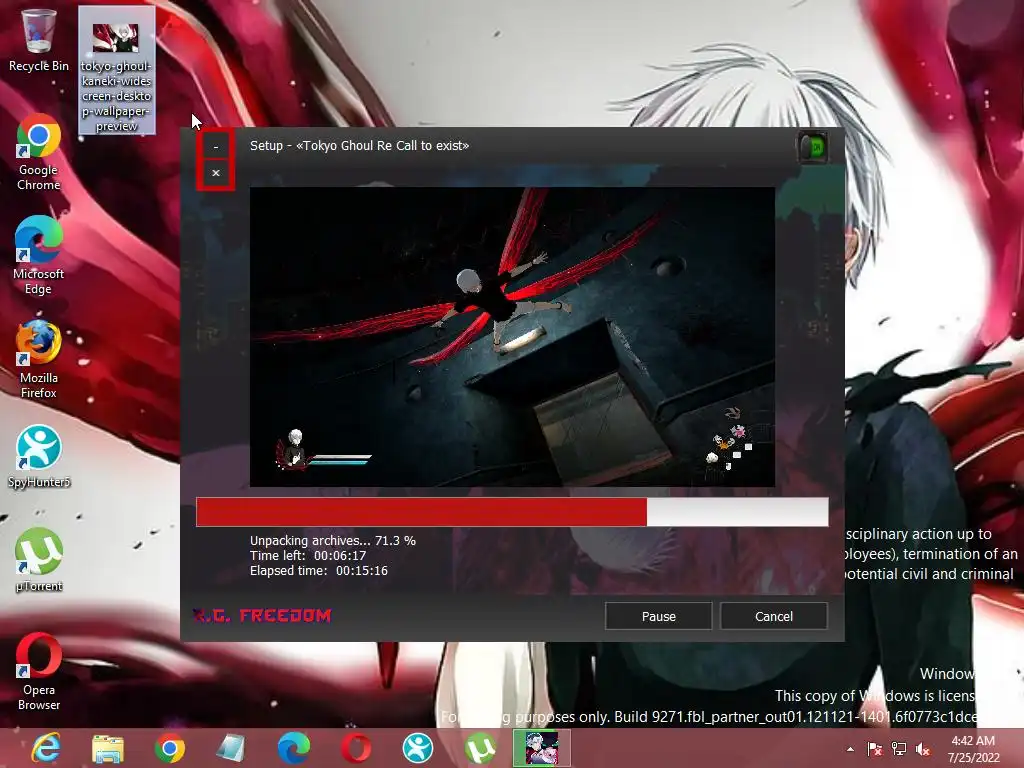Select Tokyo Ghoul setup taskbar button

(x=541, y=748)
